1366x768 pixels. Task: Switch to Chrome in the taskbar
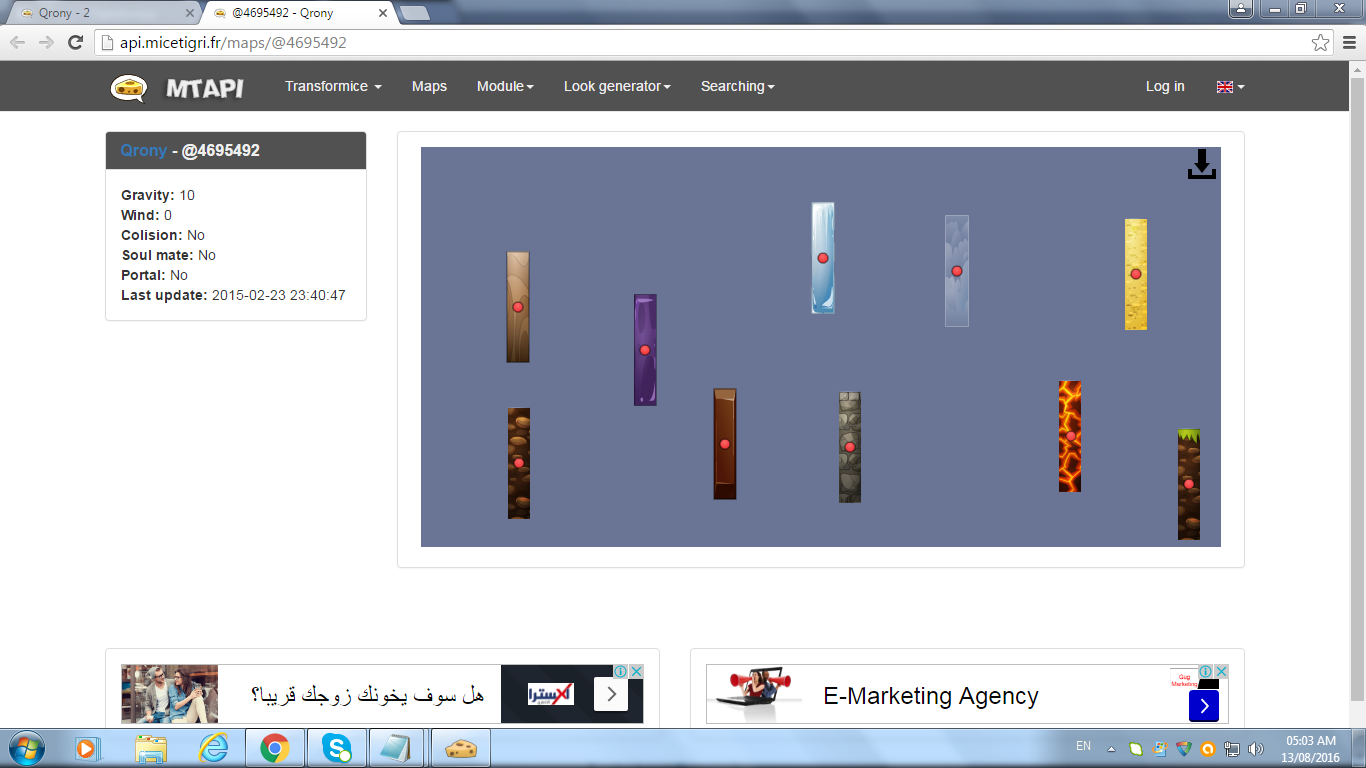tap(274, 748)
